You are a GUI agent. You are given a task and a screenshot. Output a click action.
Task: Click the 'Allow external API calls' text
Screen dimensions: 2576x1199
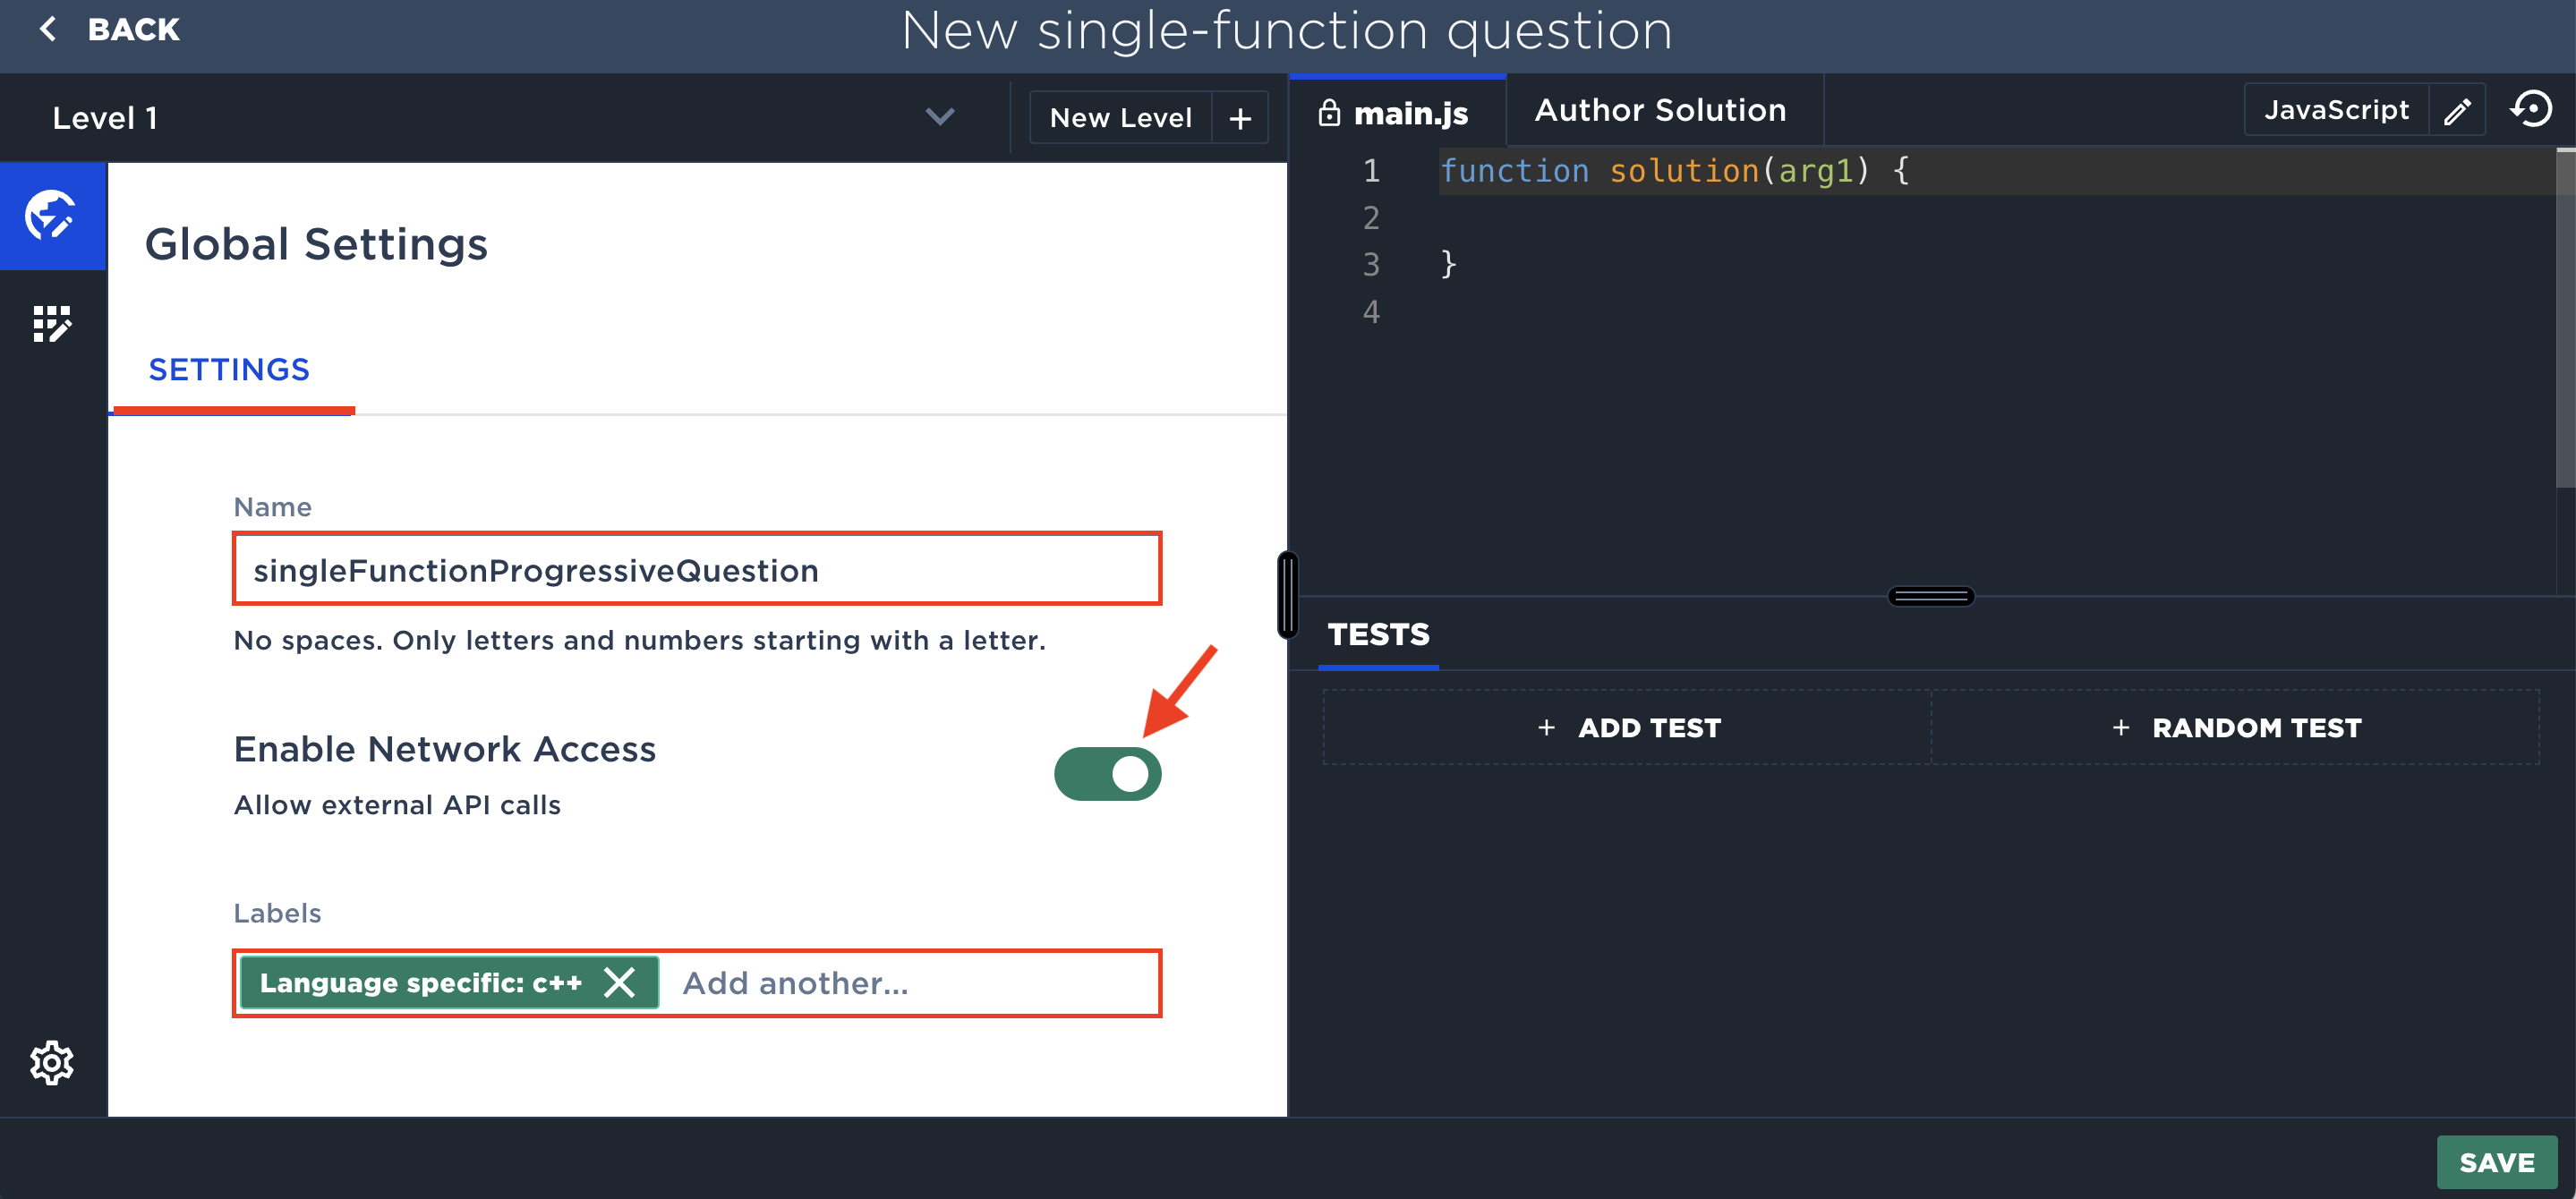click(x=397, y=805)
